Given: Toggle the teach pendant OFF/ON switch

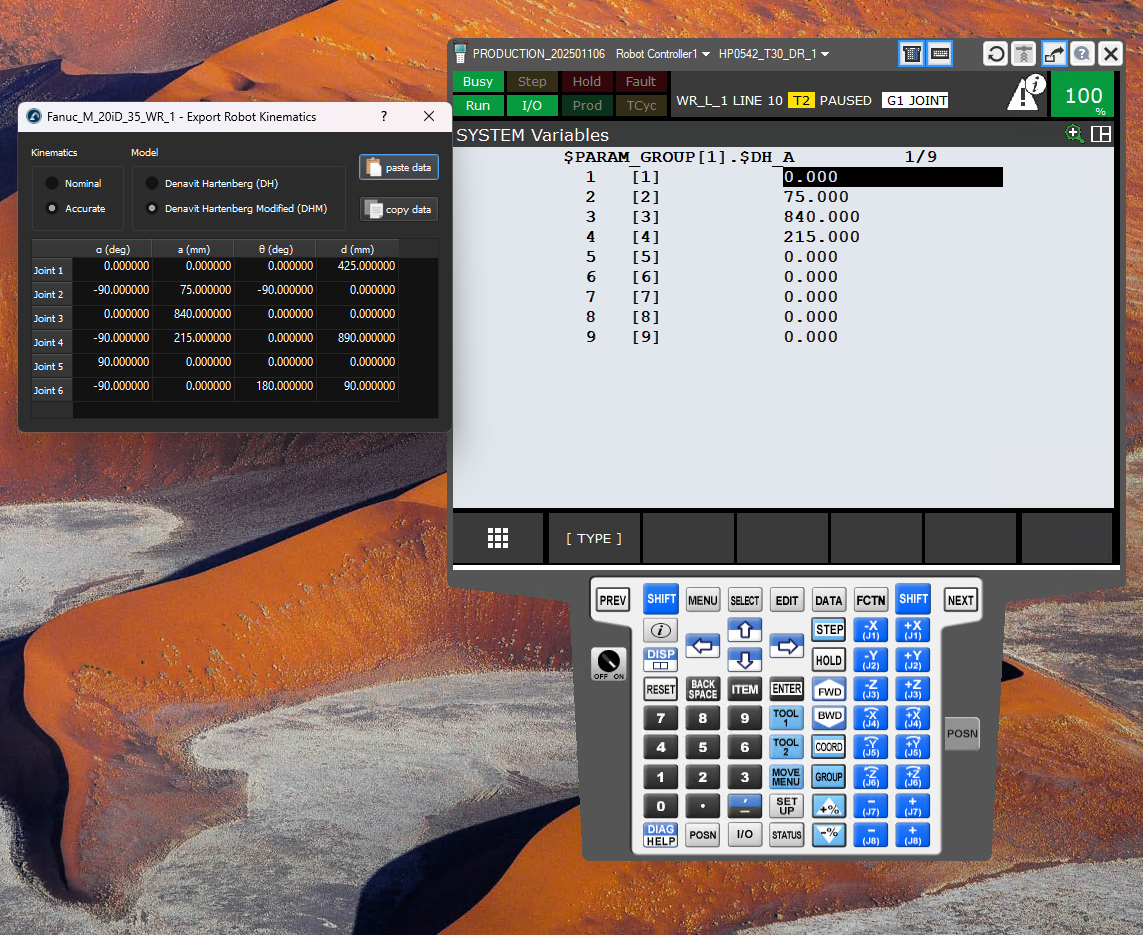Looking at the screenshot, I should pos(608,662).
